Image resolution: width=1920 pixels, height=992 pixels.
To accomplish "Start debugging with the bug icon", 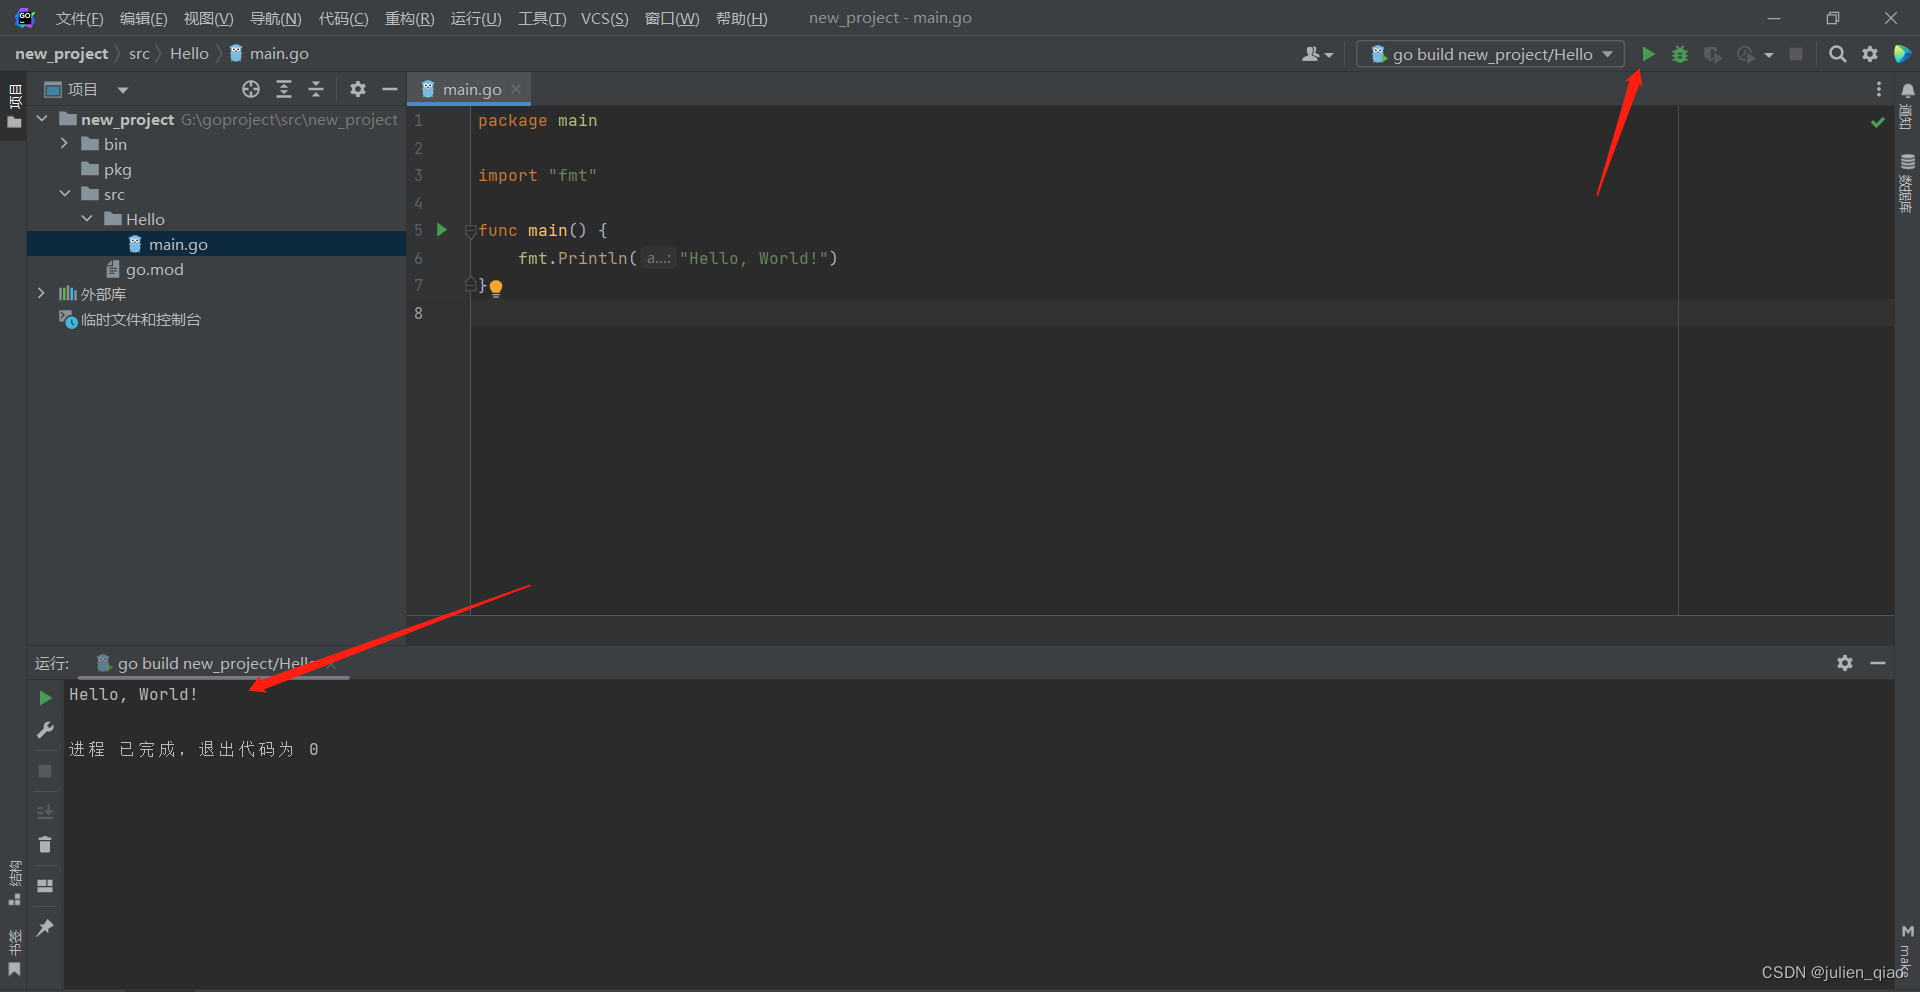I will coord(1680,54).
